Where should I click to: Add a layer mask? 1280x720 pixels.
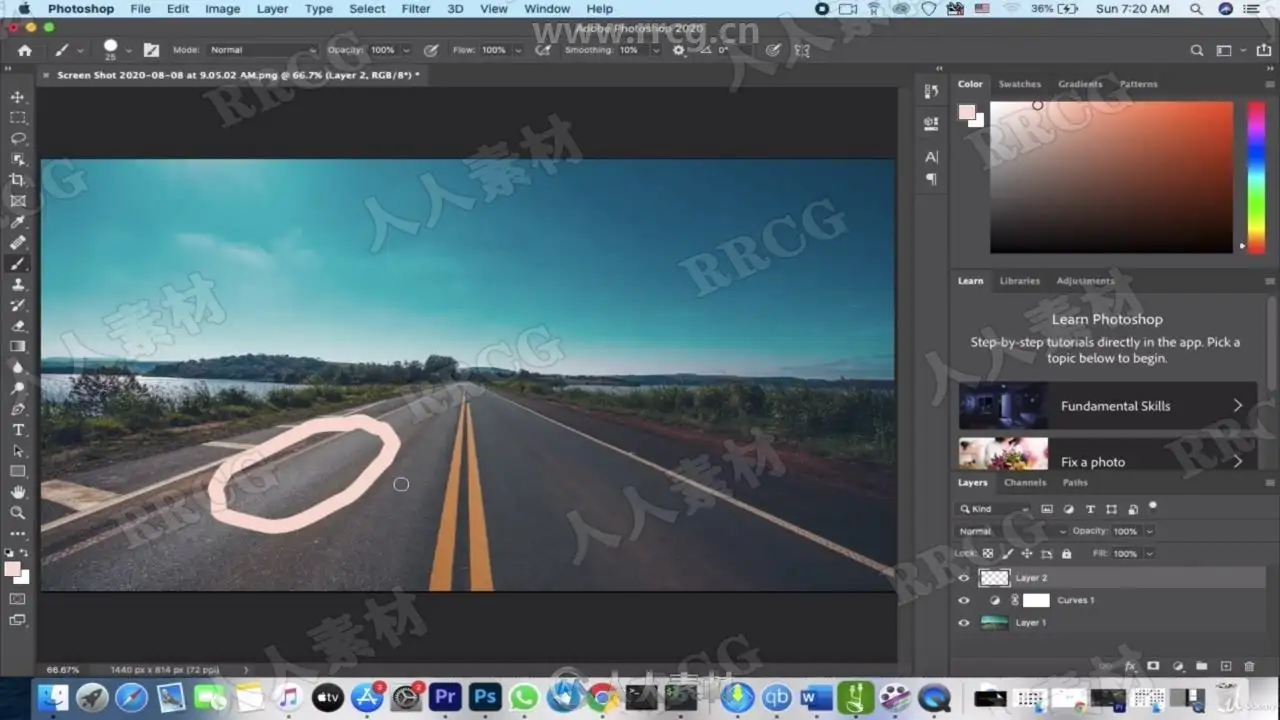1153,666
